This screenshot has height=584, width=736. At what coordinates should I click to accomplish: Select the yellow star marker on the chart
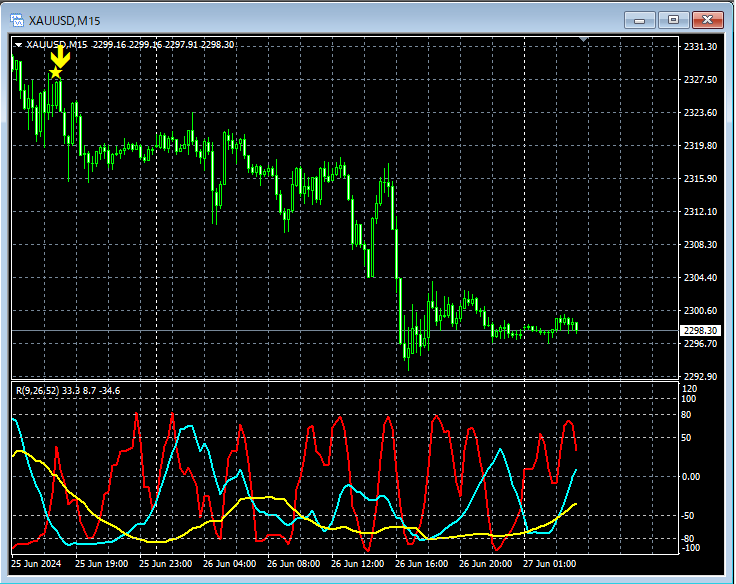55,72
